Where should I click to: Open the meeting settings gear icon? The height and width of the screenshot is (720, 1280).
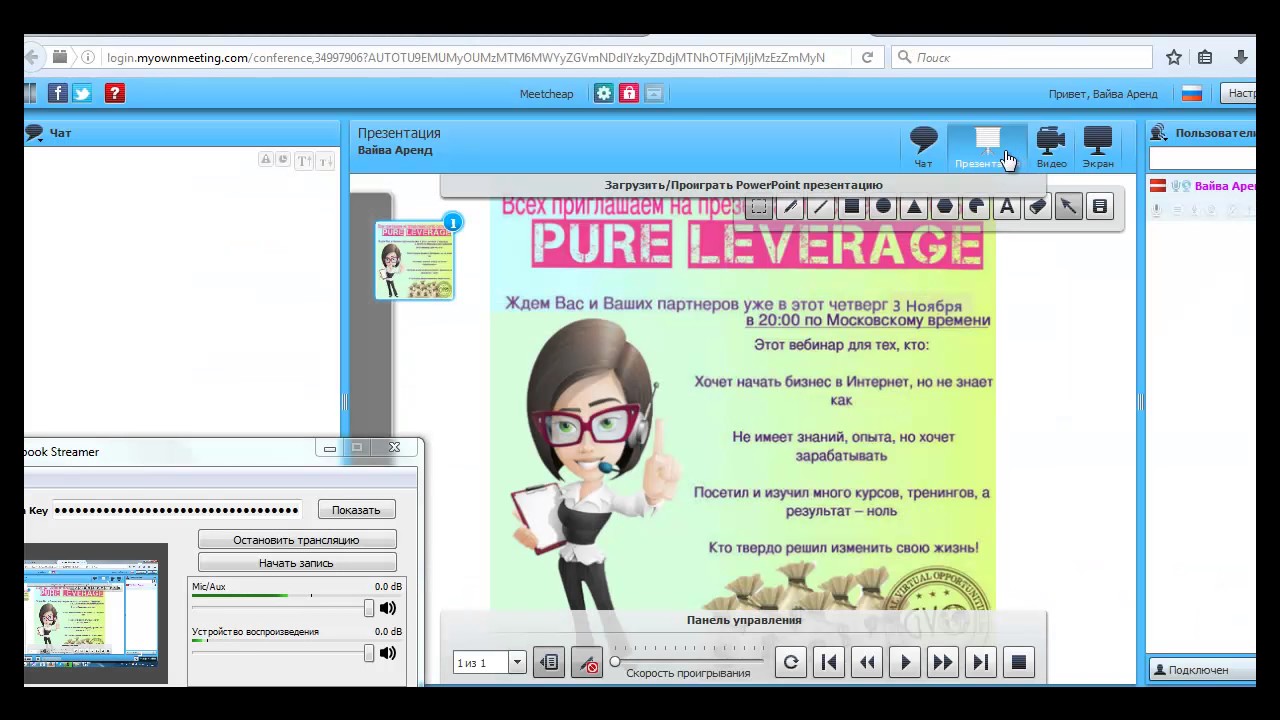click(603, 93)
